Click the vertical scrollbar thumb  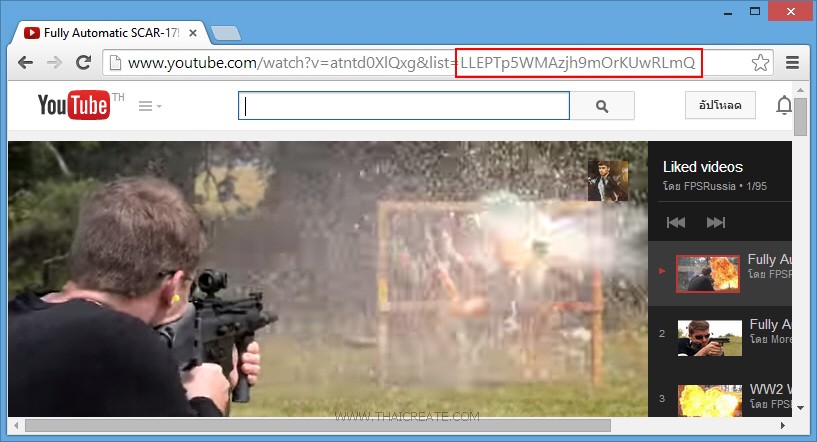pyautogui.click(x=800, y=116)
